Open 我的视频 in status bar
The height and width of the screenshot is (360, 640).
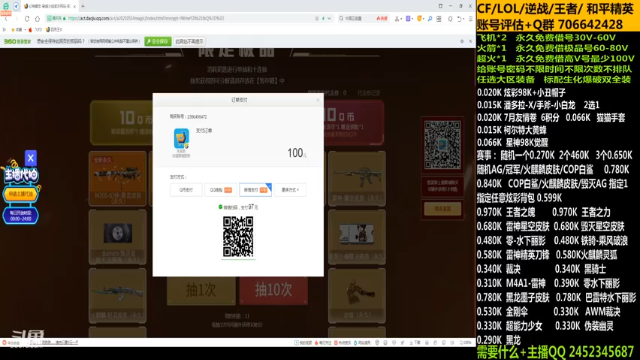pos(303,343)
